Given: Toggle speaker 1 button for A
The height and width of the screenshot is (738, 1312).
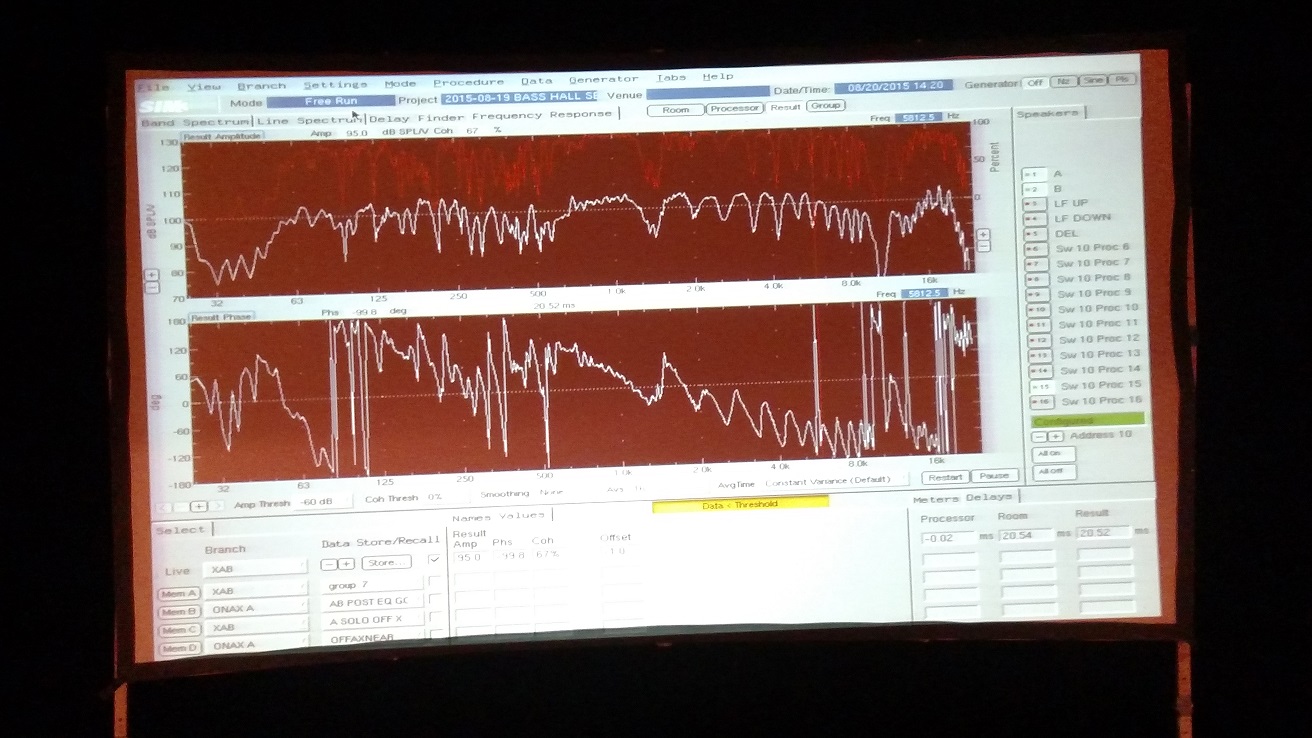Looking at the screenshot, I should coord(1033,174).
